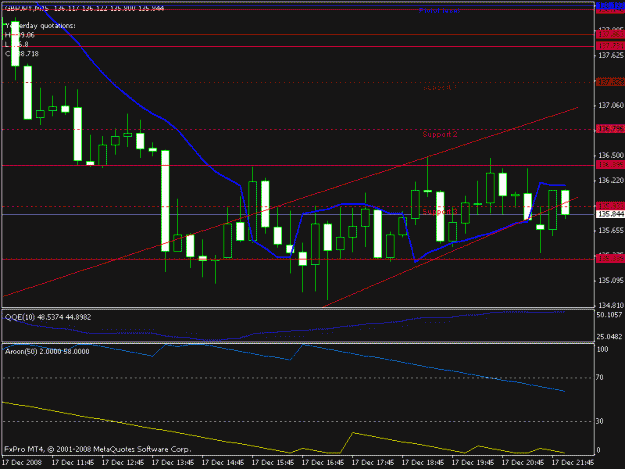Click time axis label '17 Dec 16:45'
Screen dimensions: 625x469
point(323,462)
